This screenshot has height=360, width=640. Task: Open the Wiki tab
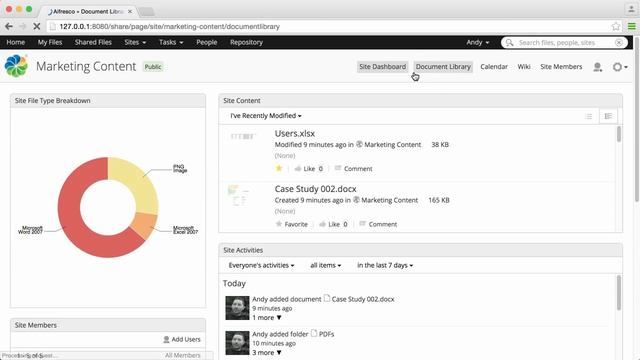[x=524, y=67]
